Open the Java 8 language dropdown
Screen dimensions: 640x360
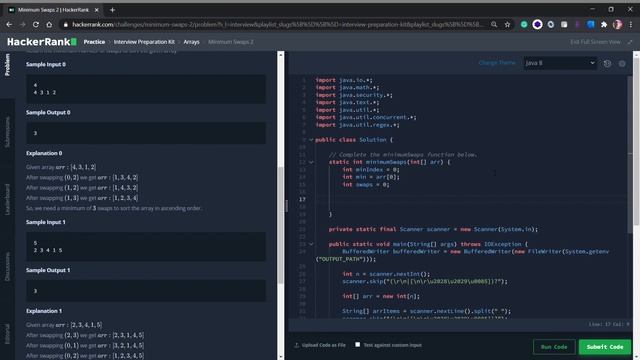tap(560, 63)
